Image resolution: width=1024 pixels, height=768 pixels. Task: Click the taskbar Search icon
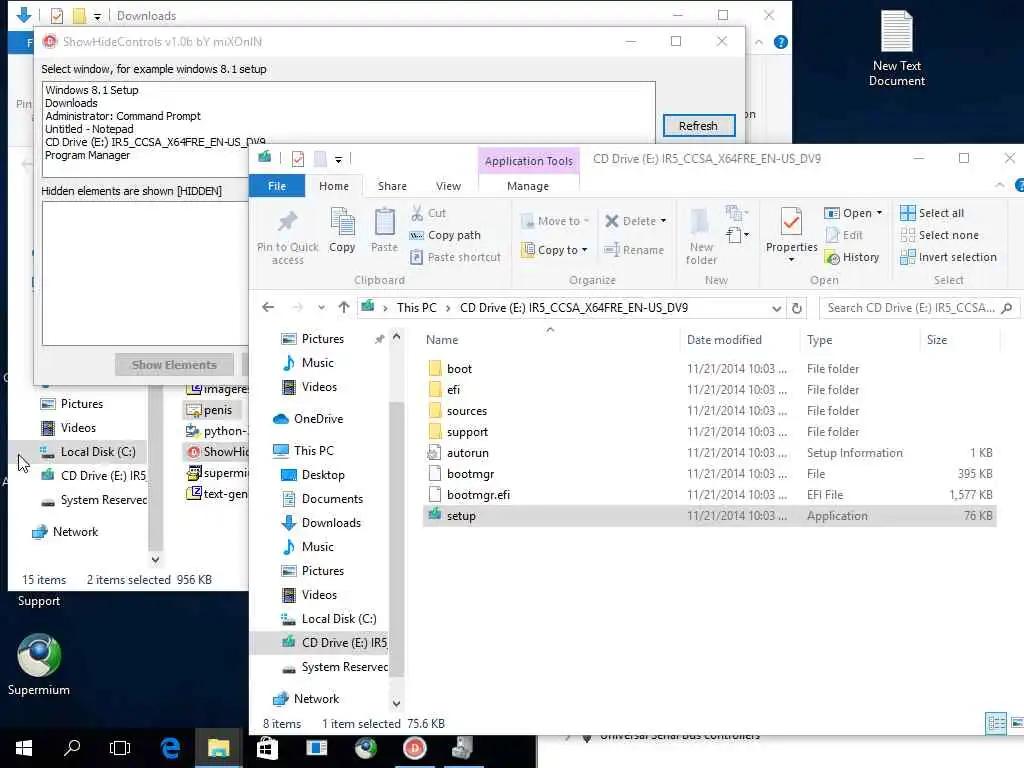pyautogui.click(x=72, y=748)
